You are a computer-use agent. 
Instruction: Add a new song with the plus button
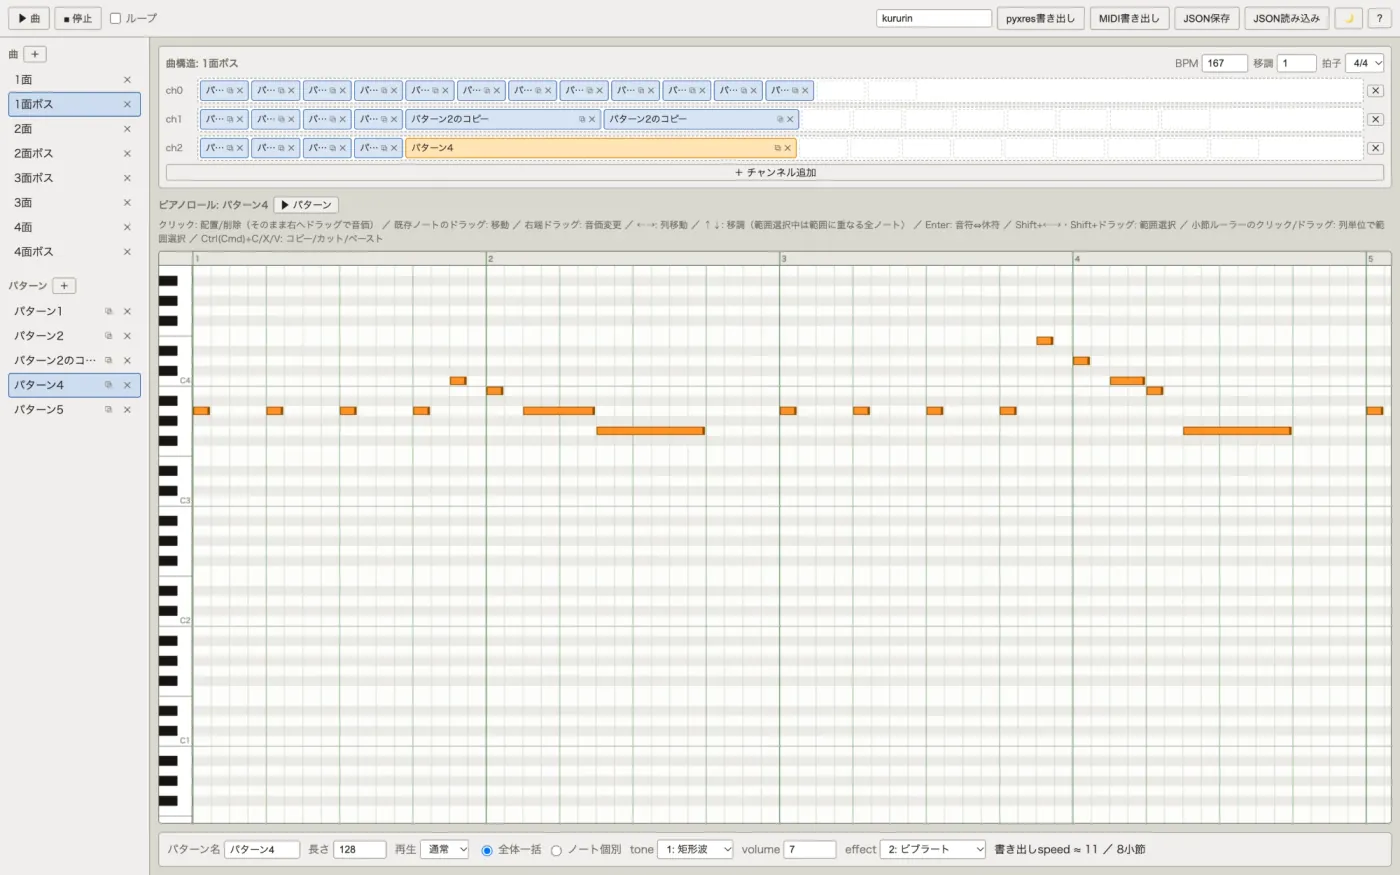pos(35,54)
